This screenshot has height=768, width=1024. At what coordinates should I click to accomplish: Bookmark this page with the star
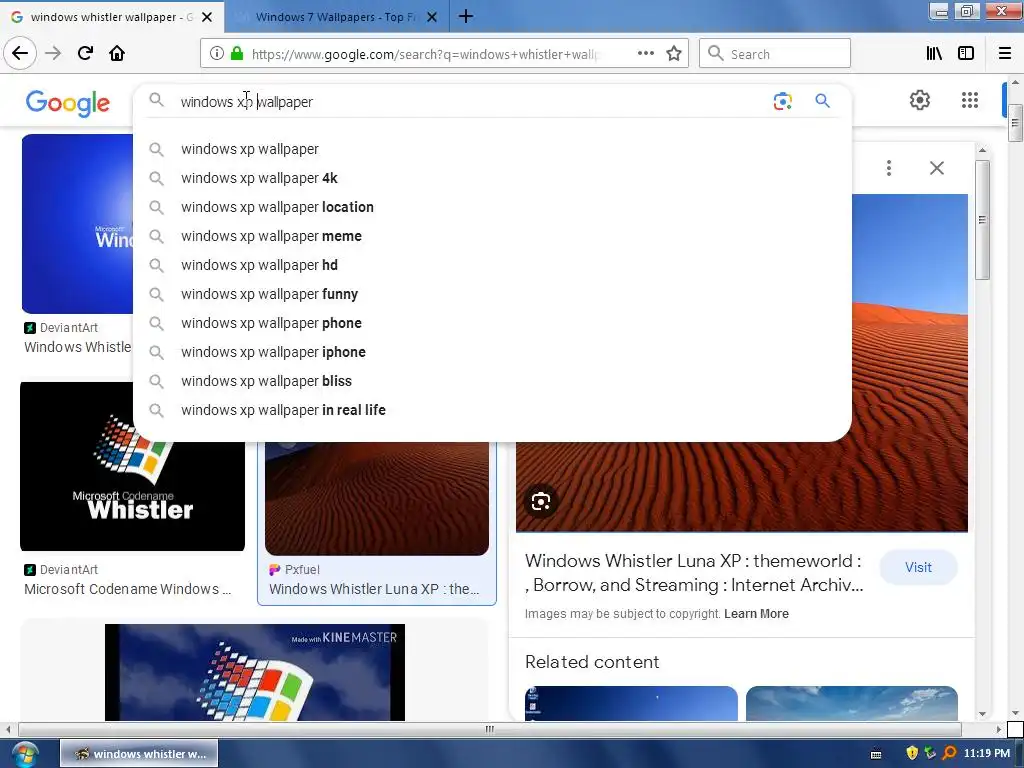674,54
